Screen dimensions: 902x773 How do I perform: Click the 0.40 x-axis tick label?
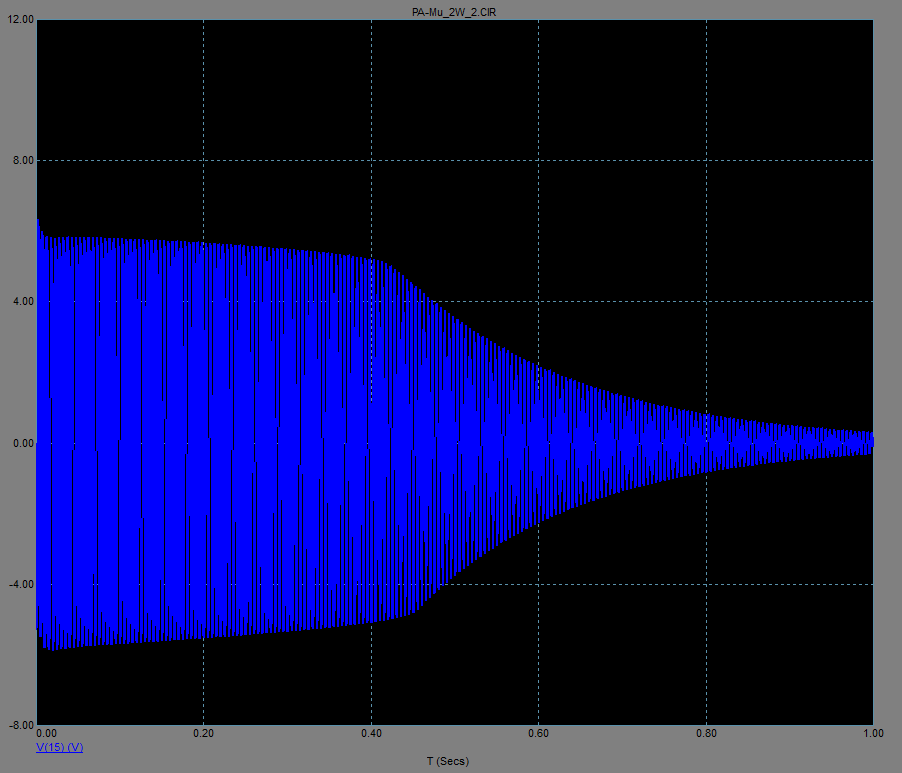pos(371,734)
